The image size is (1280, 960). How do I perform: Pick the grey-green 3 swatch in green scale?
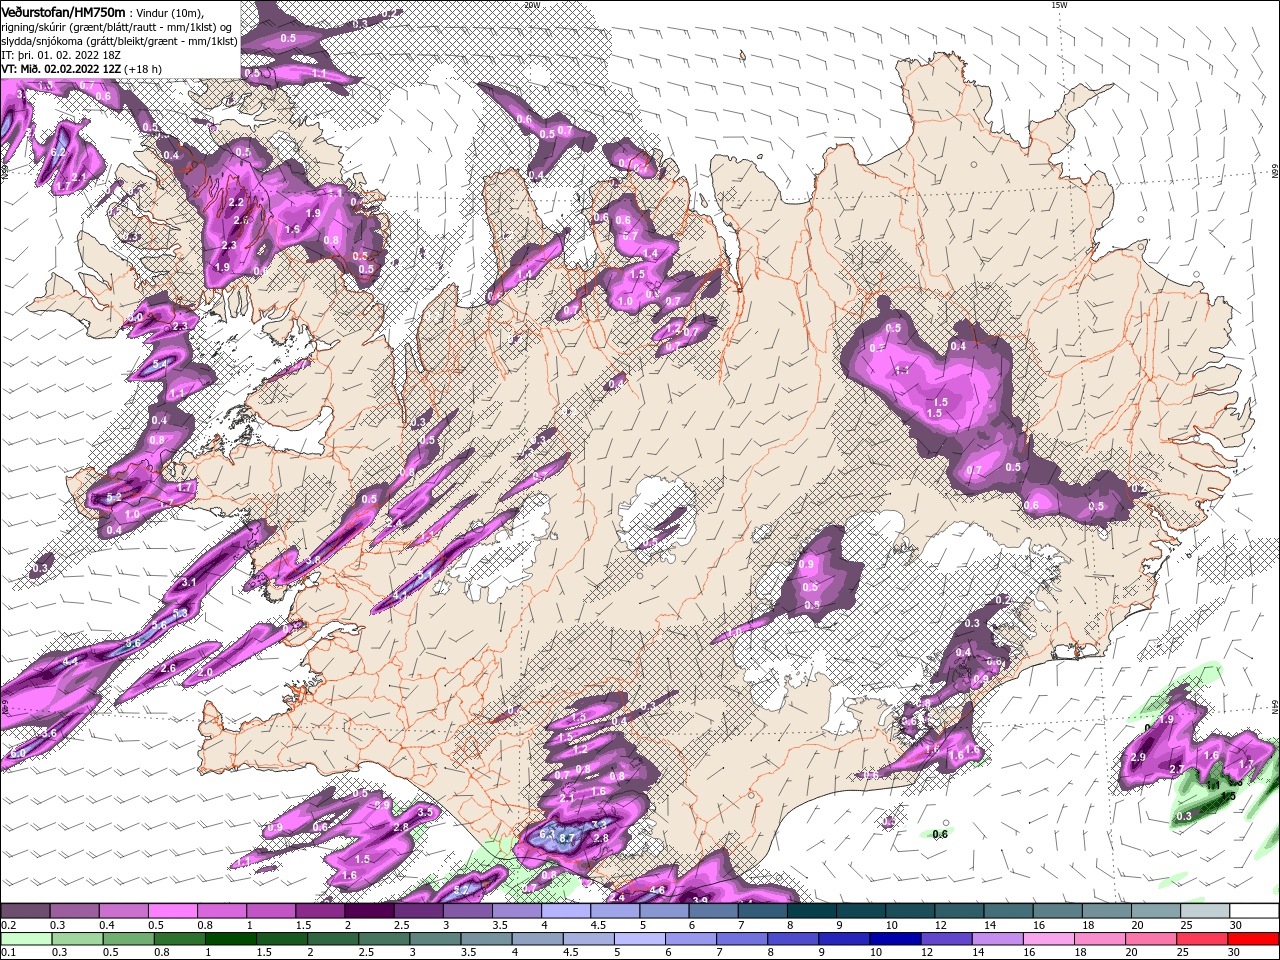coord(434,939)
